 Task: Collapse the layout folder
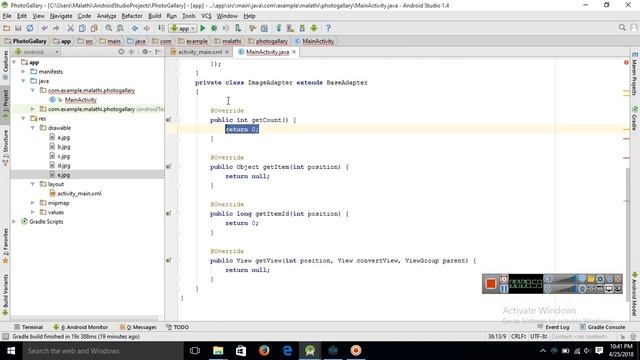tap(33, 184)
